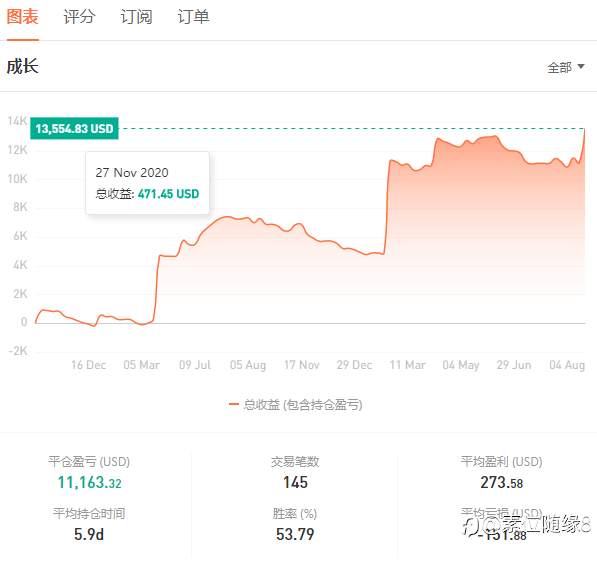Click the 05 Mar axis date
This screenshot has height=562, width=597.
tap(142, 365)
